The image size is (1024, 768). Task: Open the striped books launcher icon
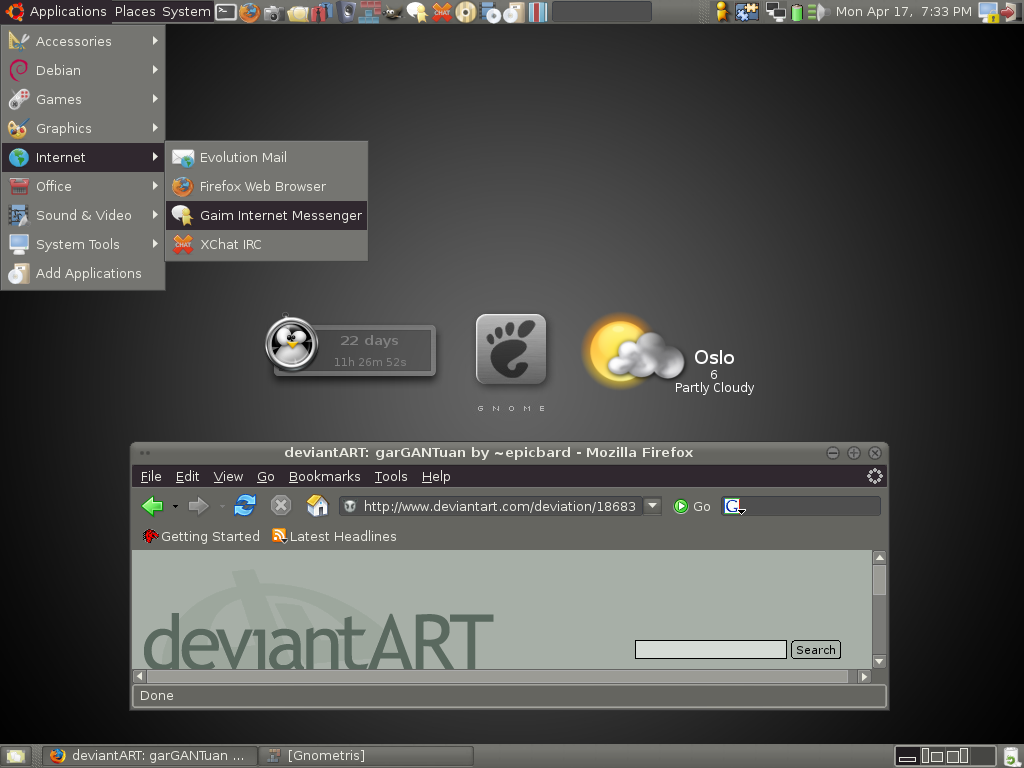[537, 12]
